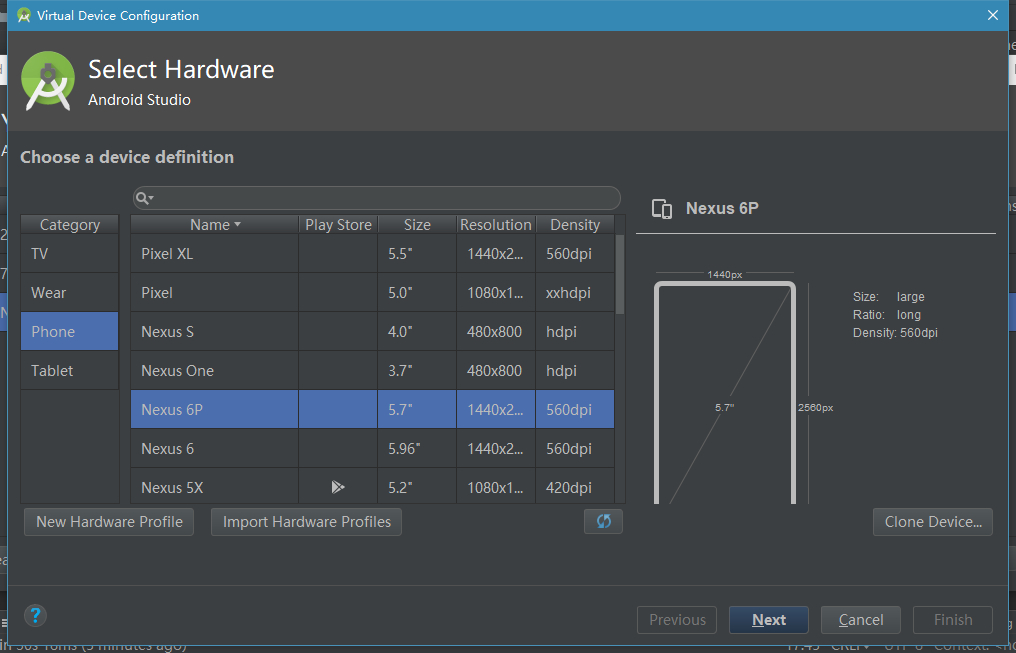Close the Virtual Device Configuration dialog

tap(993, 15)
